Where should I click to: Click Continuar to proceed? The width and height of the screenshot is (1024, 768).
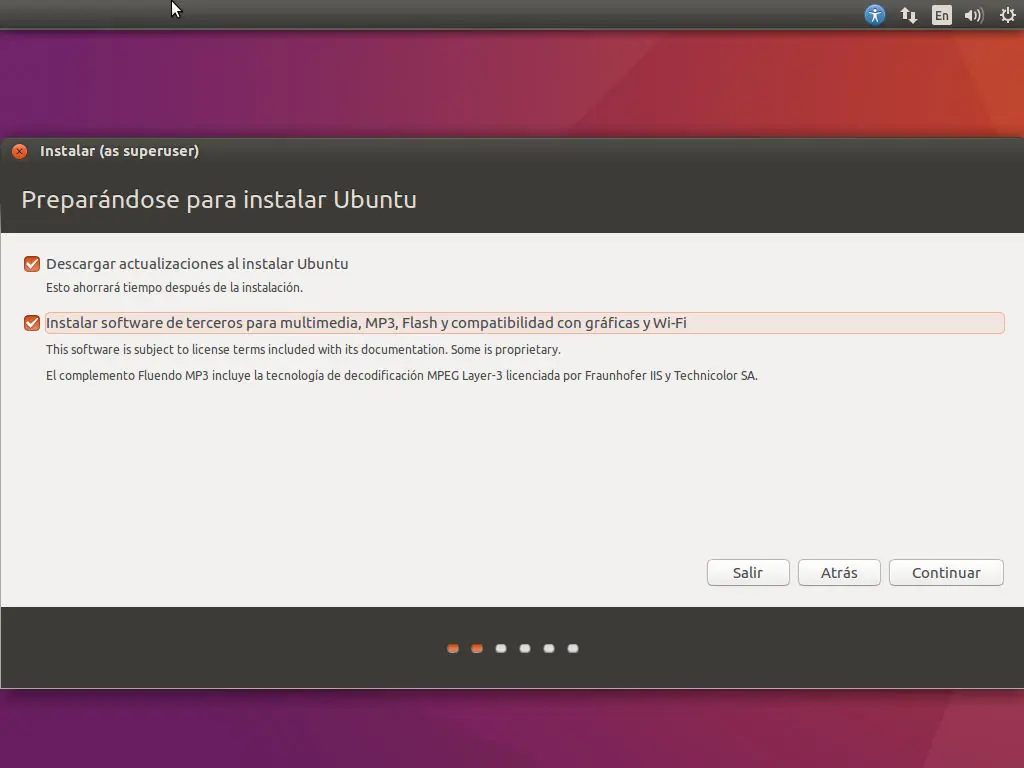[x=946, y=573]
